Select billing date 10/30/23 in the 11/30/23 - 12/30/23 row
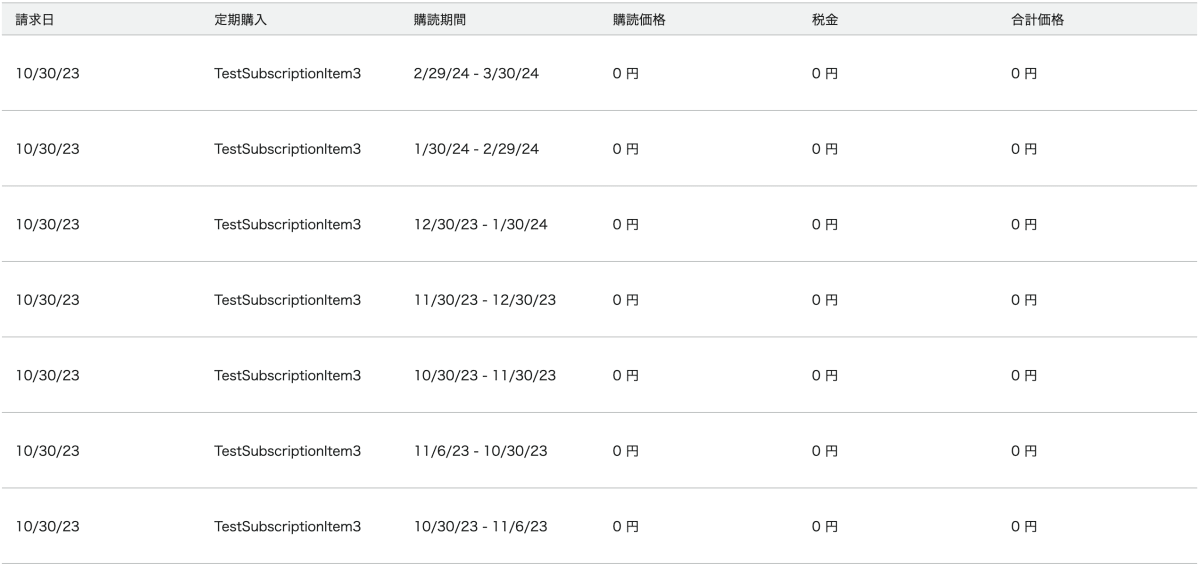The width and height of the screenshot is (1200, 571). pos(47,300)
